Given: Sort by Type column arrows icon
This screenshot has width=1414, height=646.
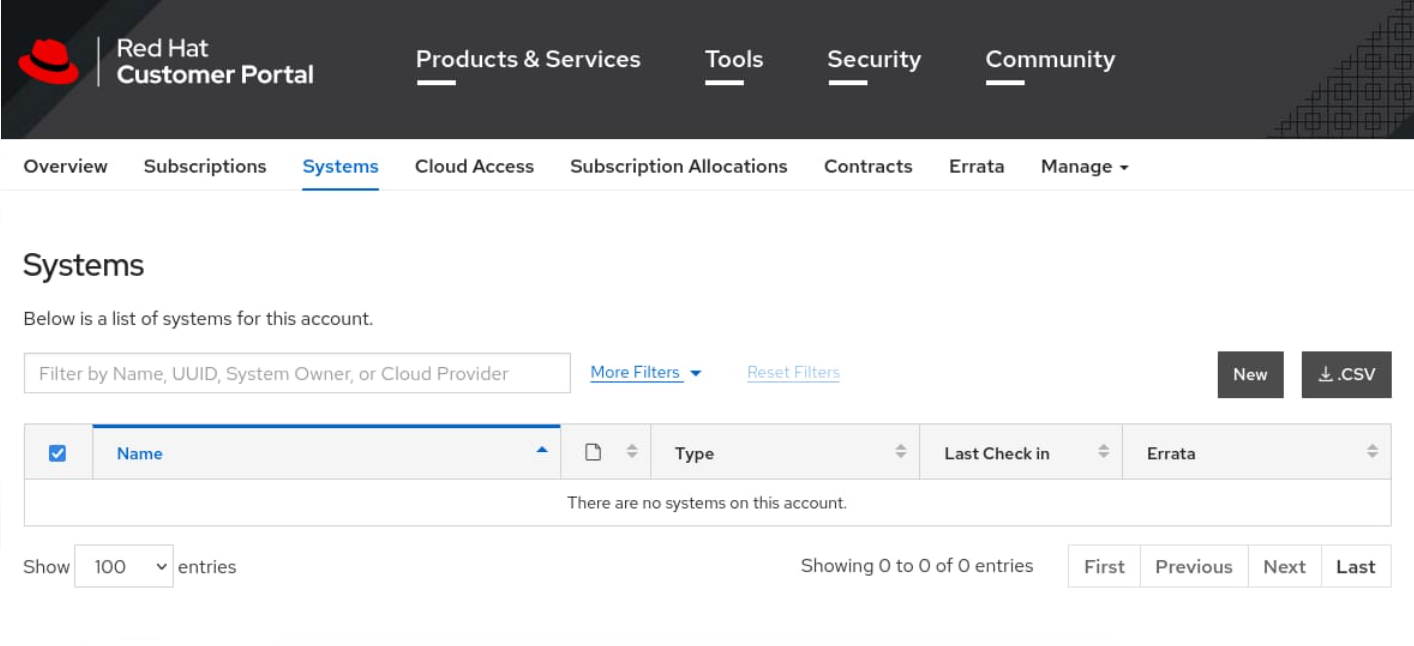Looking at the screenshot, I should coord(900,452).
